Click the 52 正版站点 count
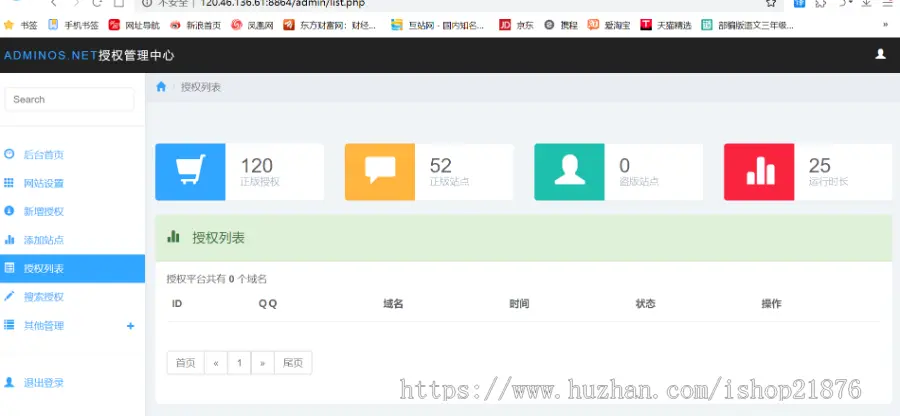900x416 pixels. 441,166
